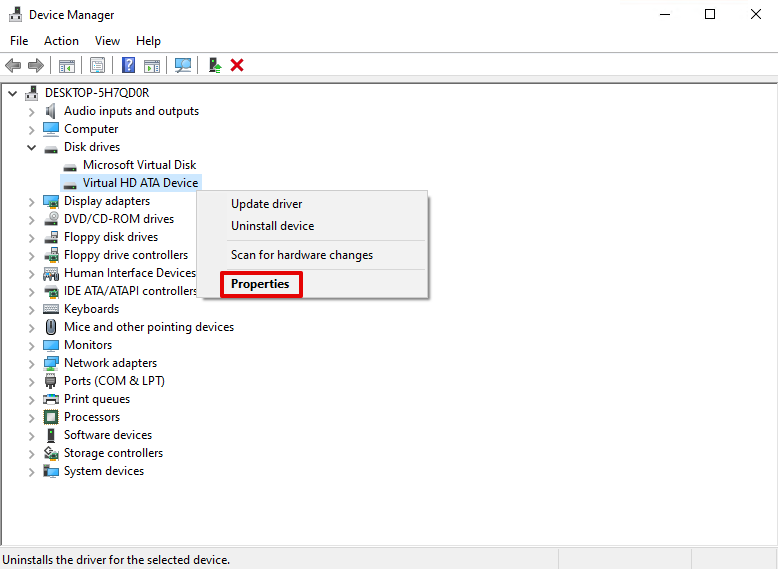Click the Forward arrow in toolbar

click(x=36, y=65)
